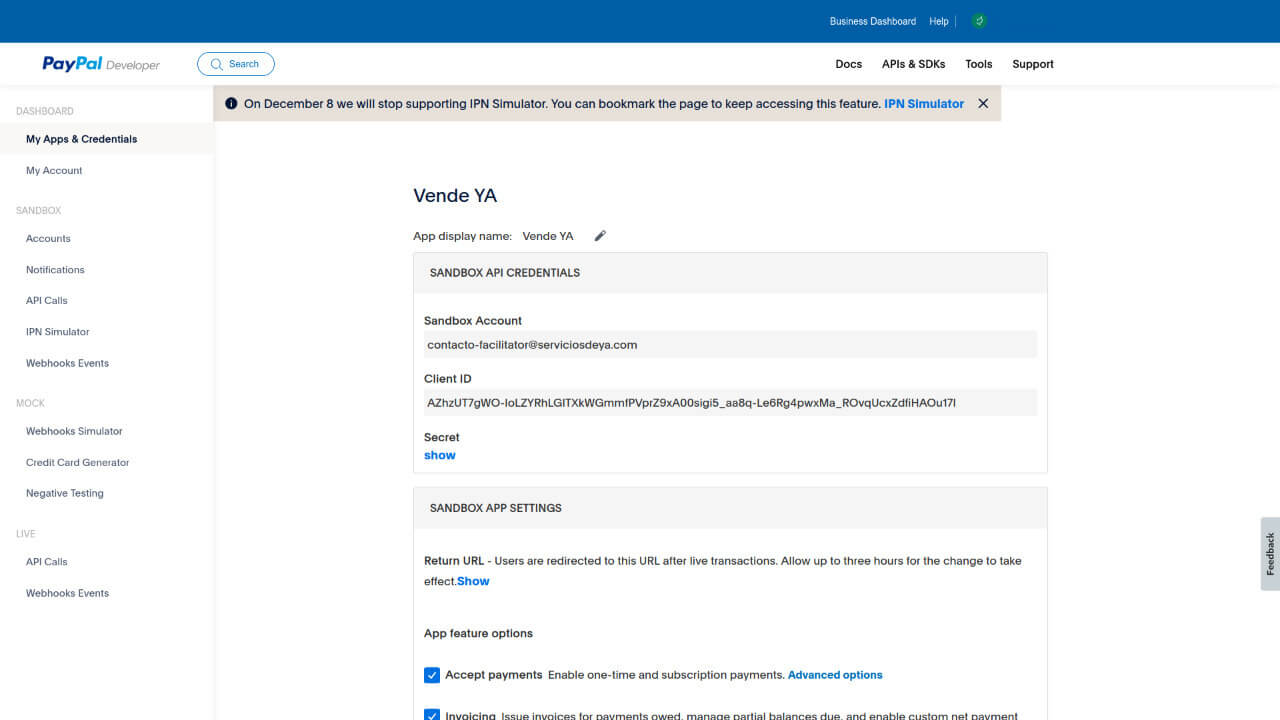Image resolution: width=1280 pixels, height=720 pixels.
Task: Click the Help link in the top bar
Action: pos(938,21)
